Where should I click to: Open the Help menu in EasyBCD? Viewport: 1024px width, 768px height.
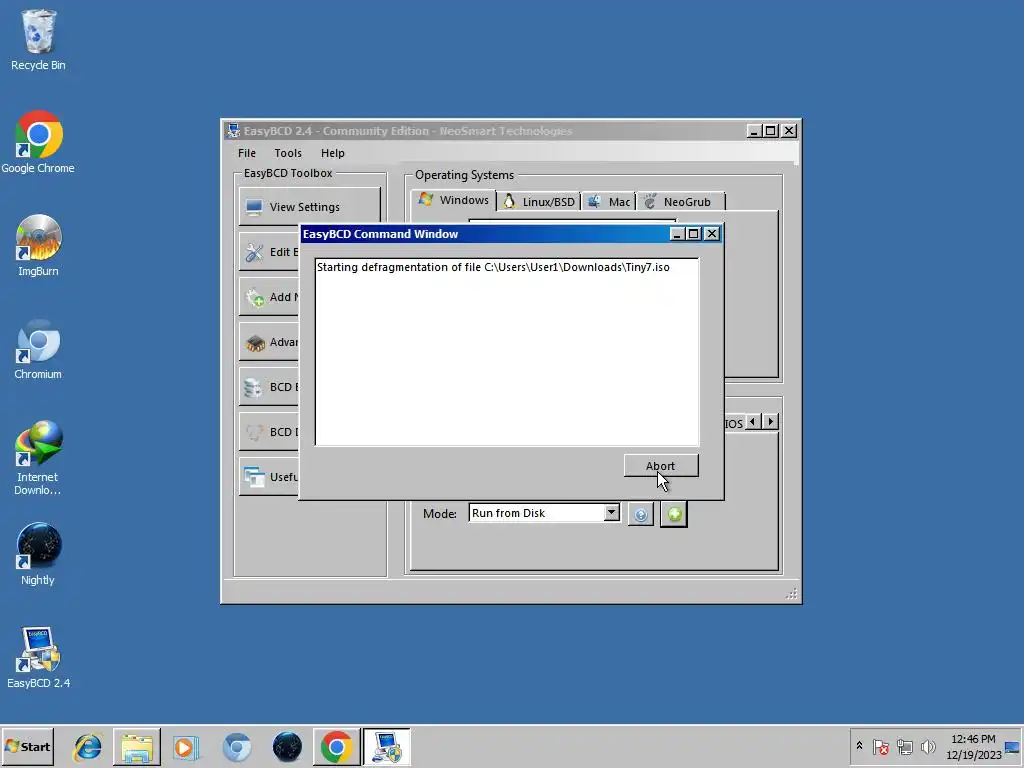coord(332,153)
